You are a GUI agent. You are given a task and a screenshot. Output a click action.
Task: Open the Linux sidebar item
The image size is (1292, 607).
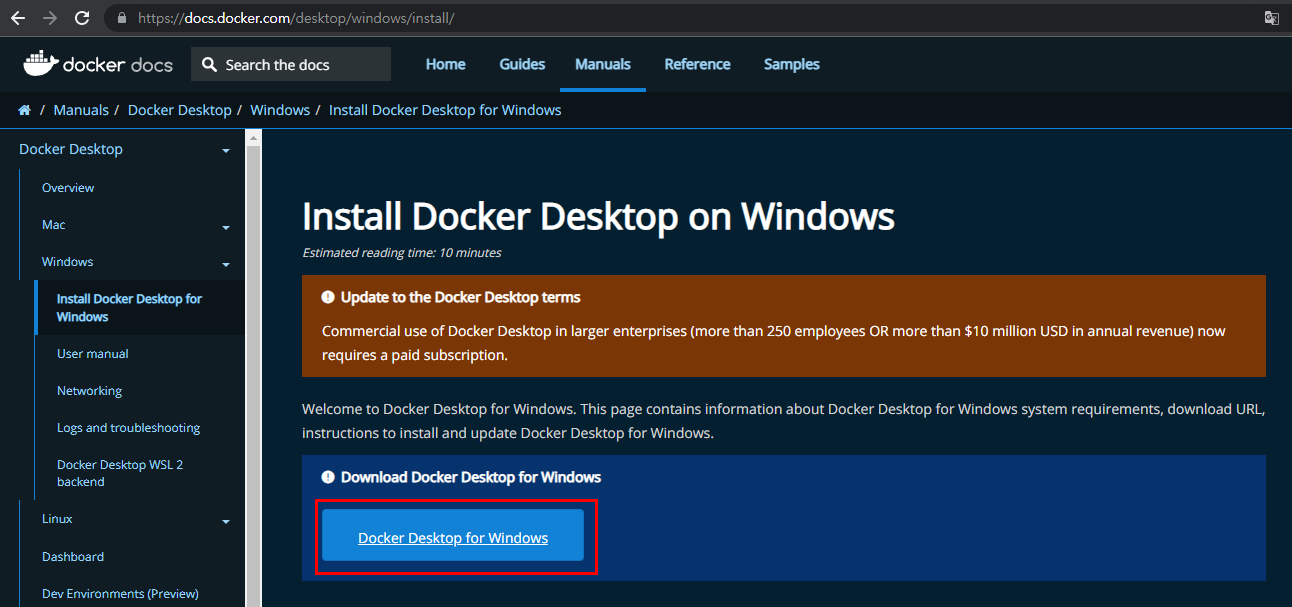click(x=57, y=519)
